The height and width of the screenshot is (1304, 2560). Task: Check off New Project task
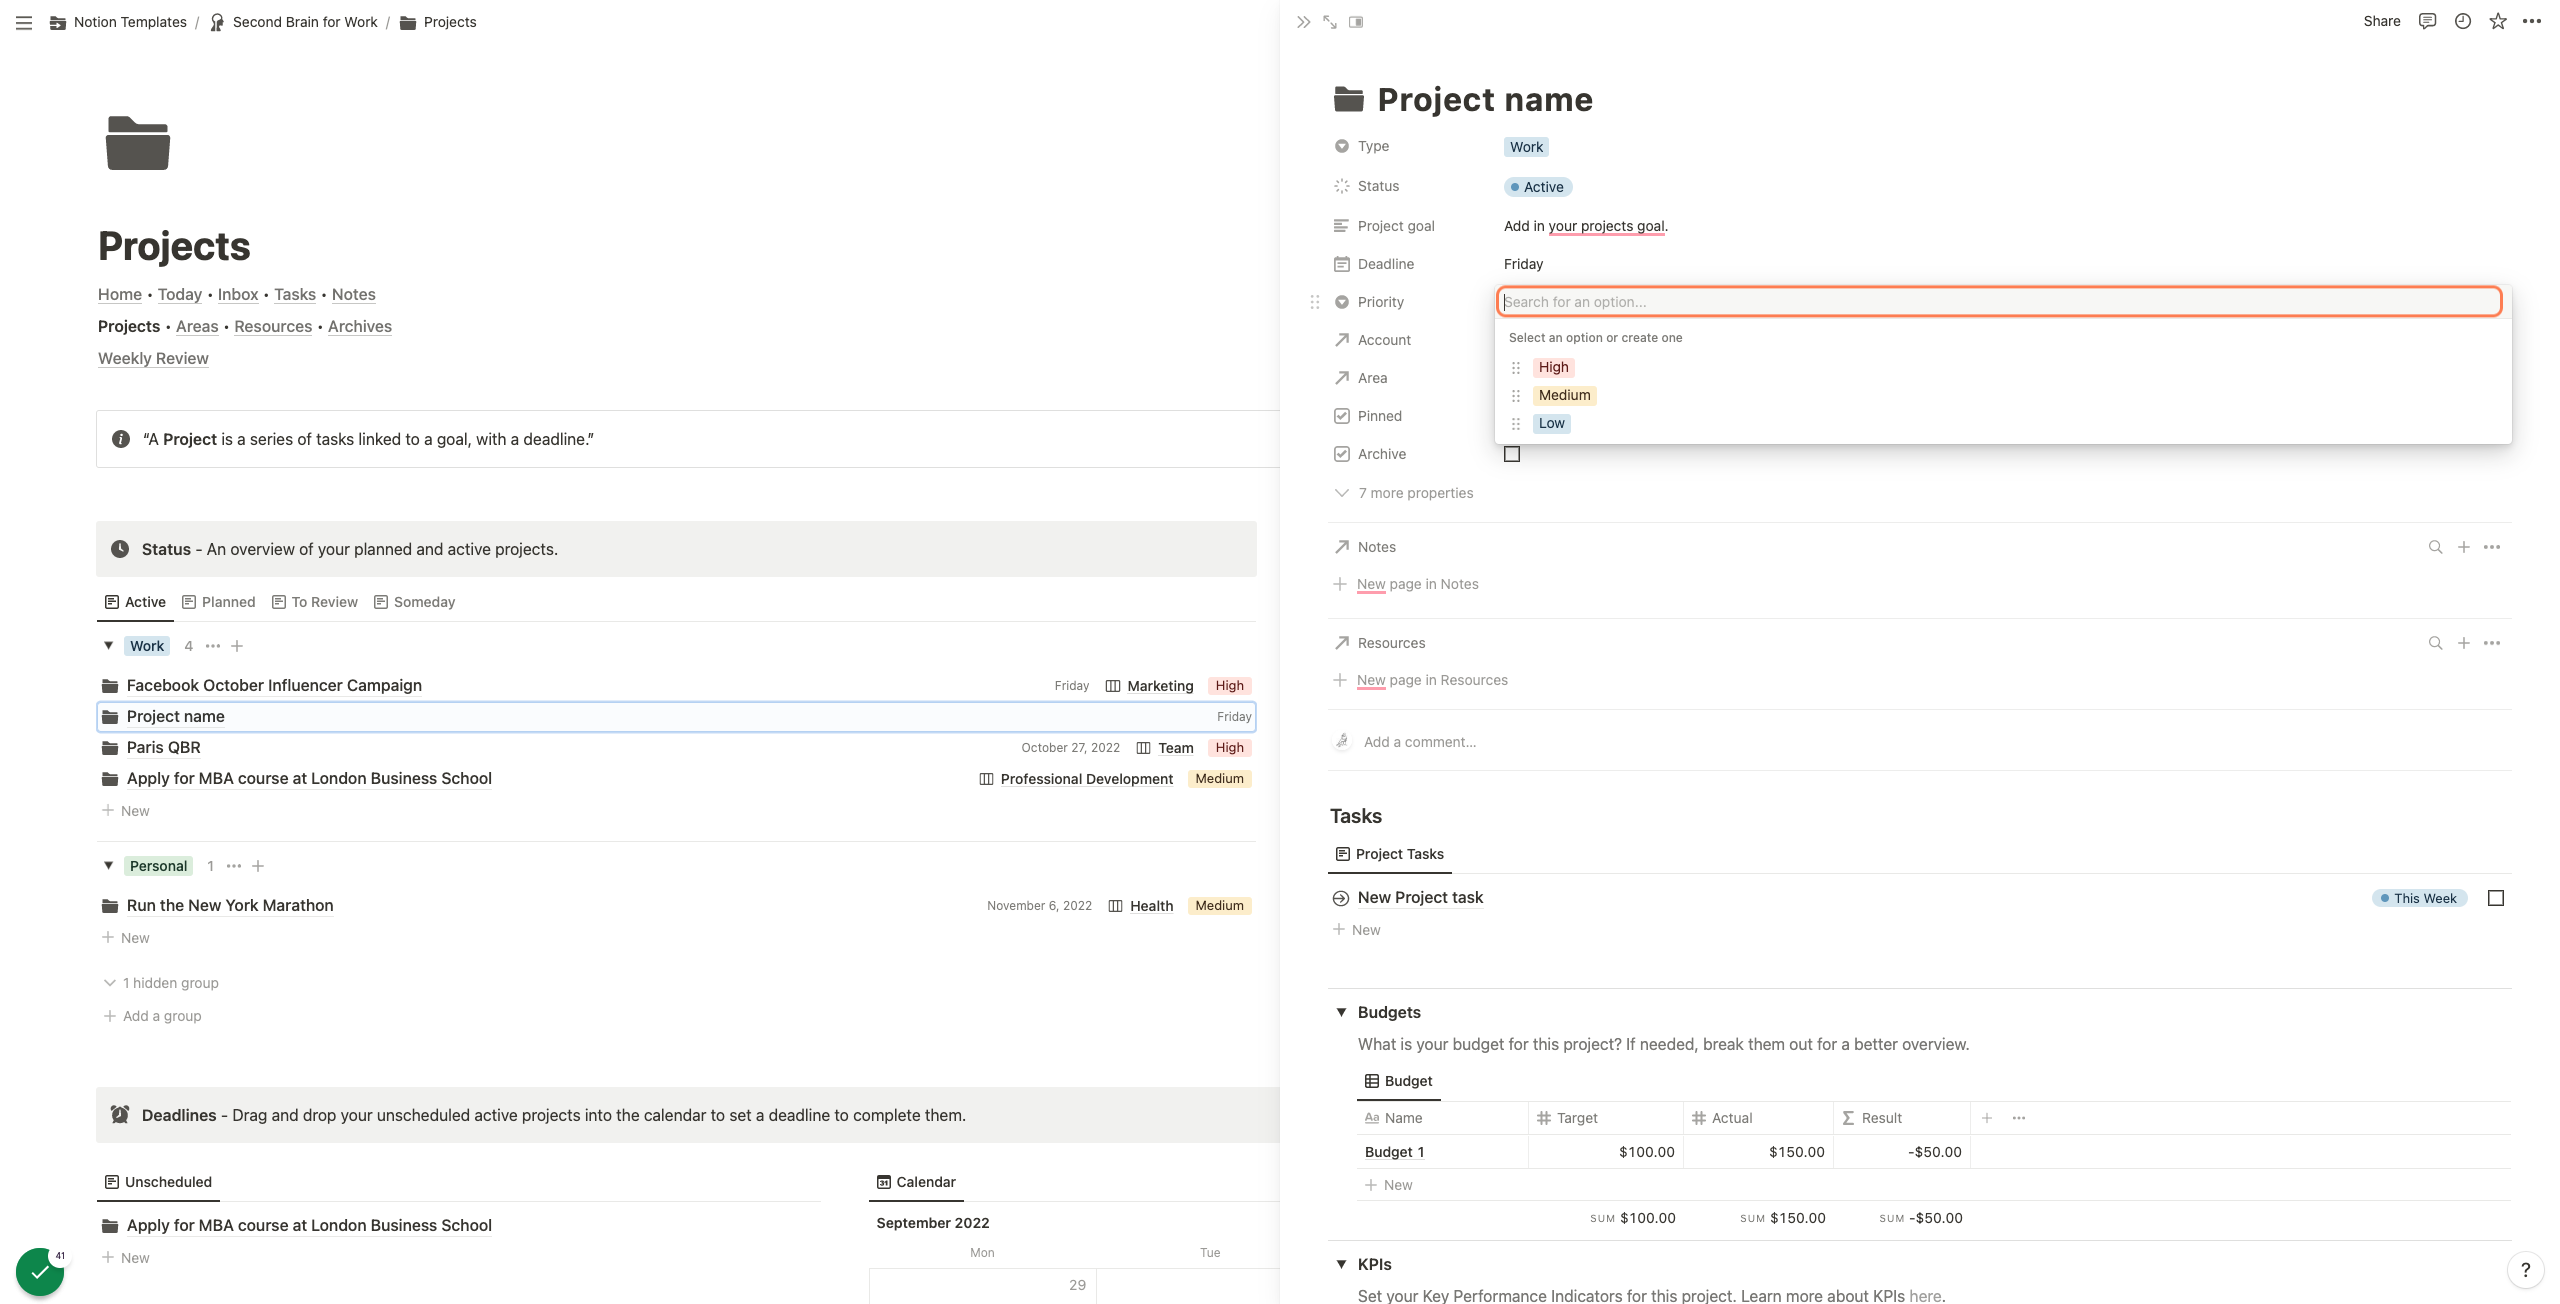(x=2496, y=898)
